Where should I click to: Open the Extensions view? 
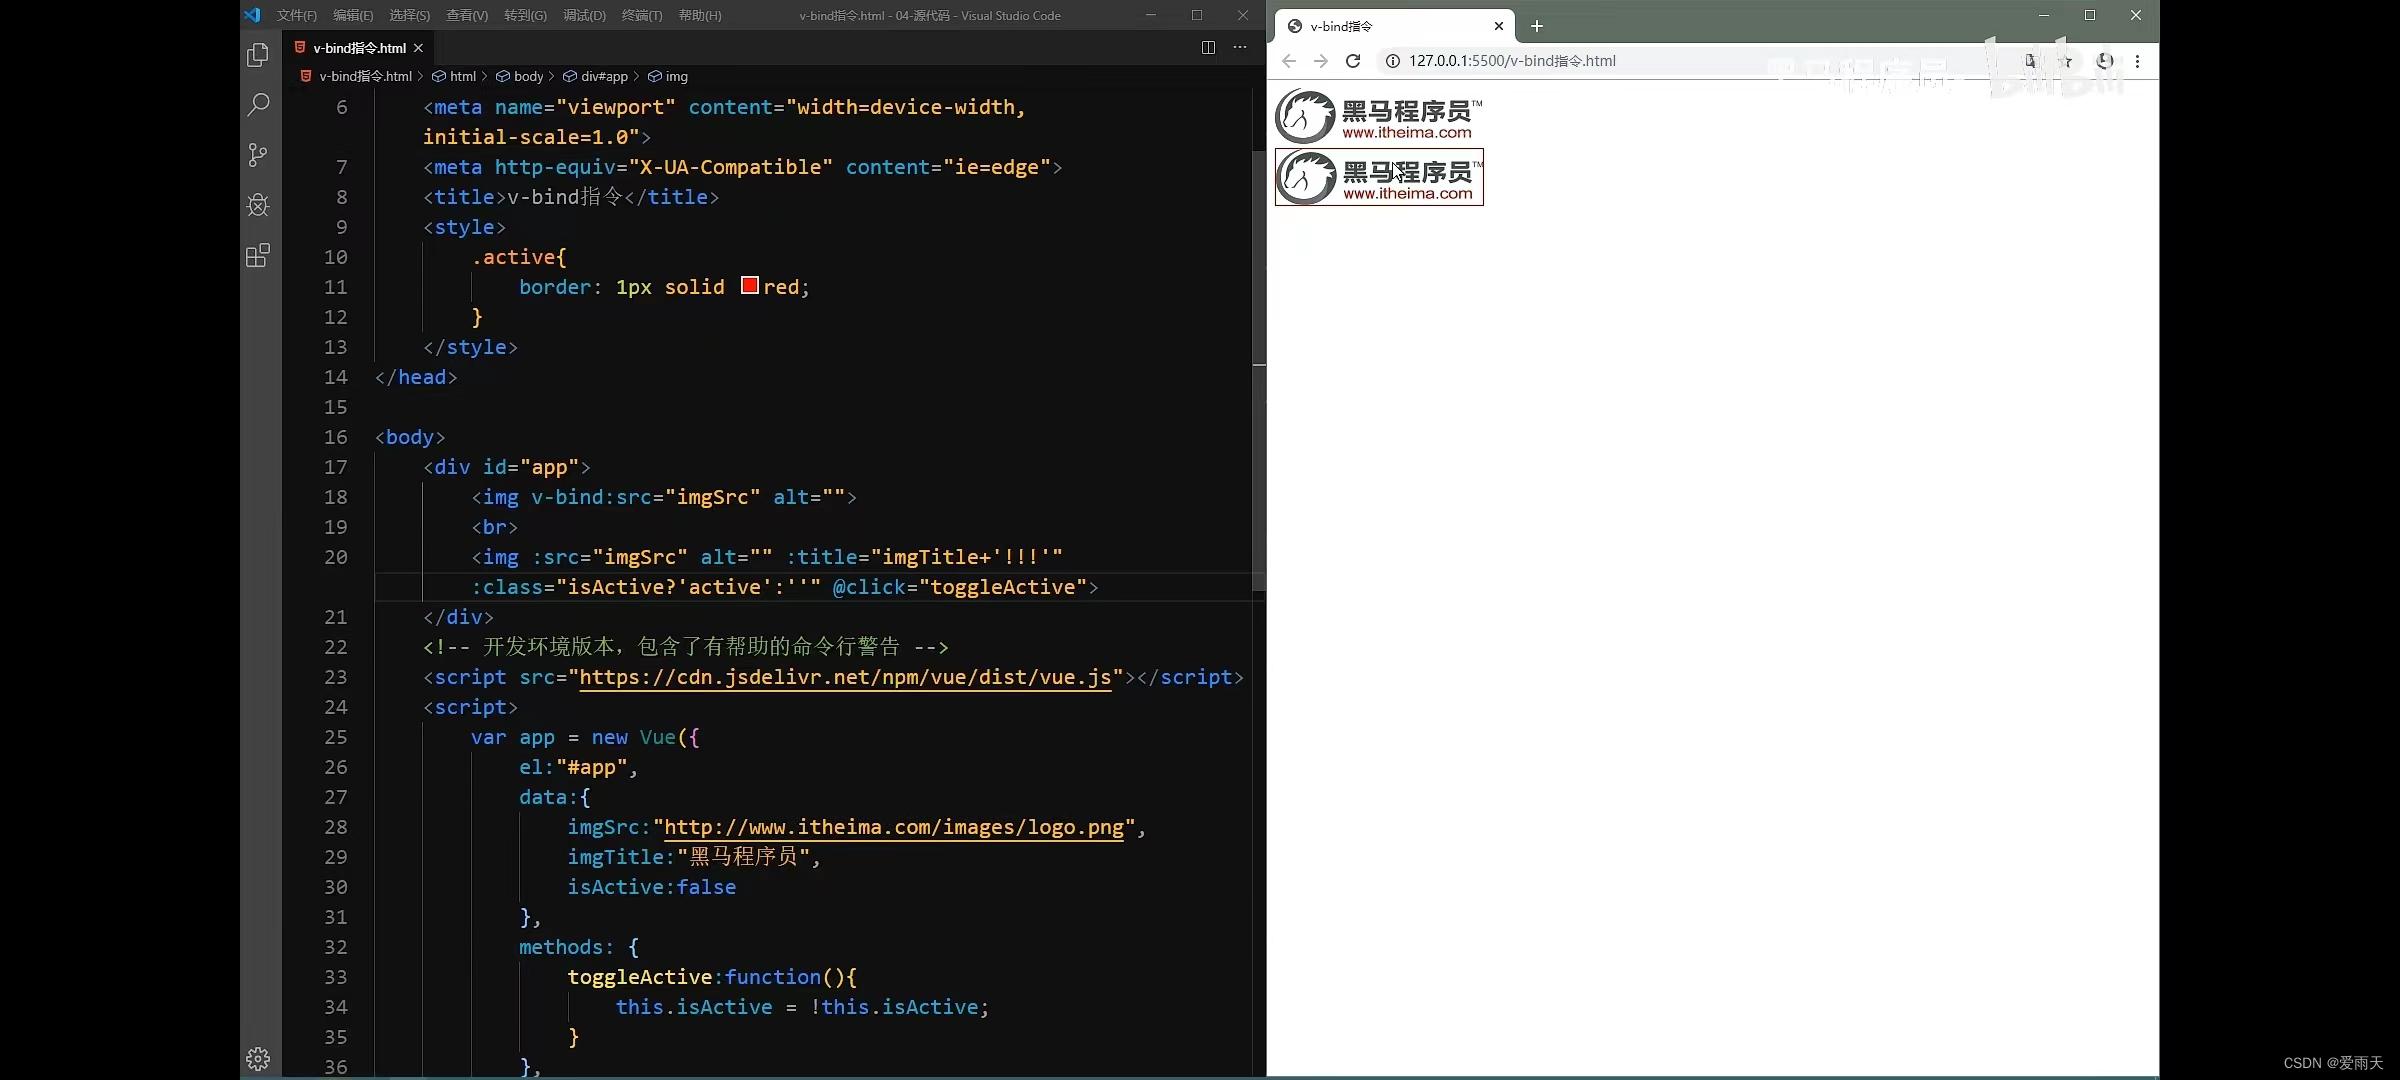pyautogui.click(x=258, y=256)
